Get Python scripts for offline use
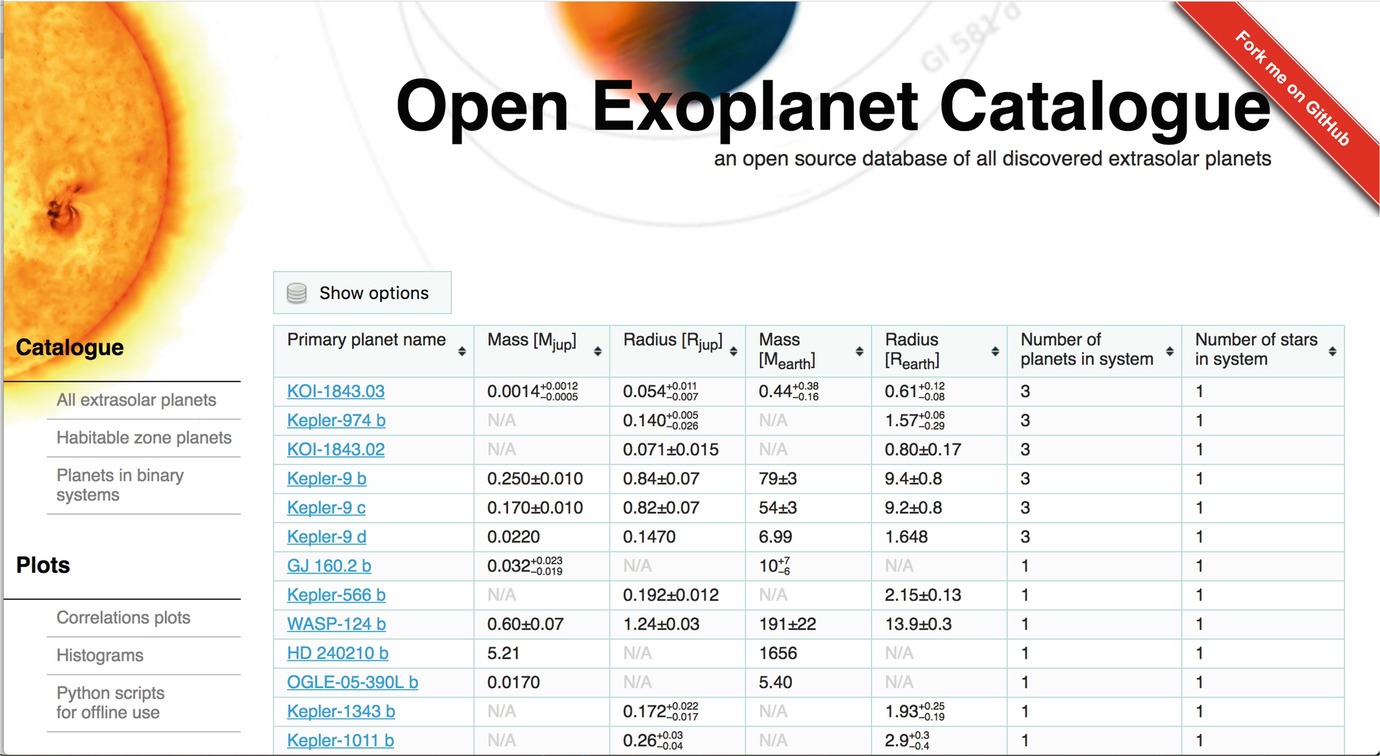This screenshot has width=1380, height=756. pyautogui.click(x=111, y=702)
